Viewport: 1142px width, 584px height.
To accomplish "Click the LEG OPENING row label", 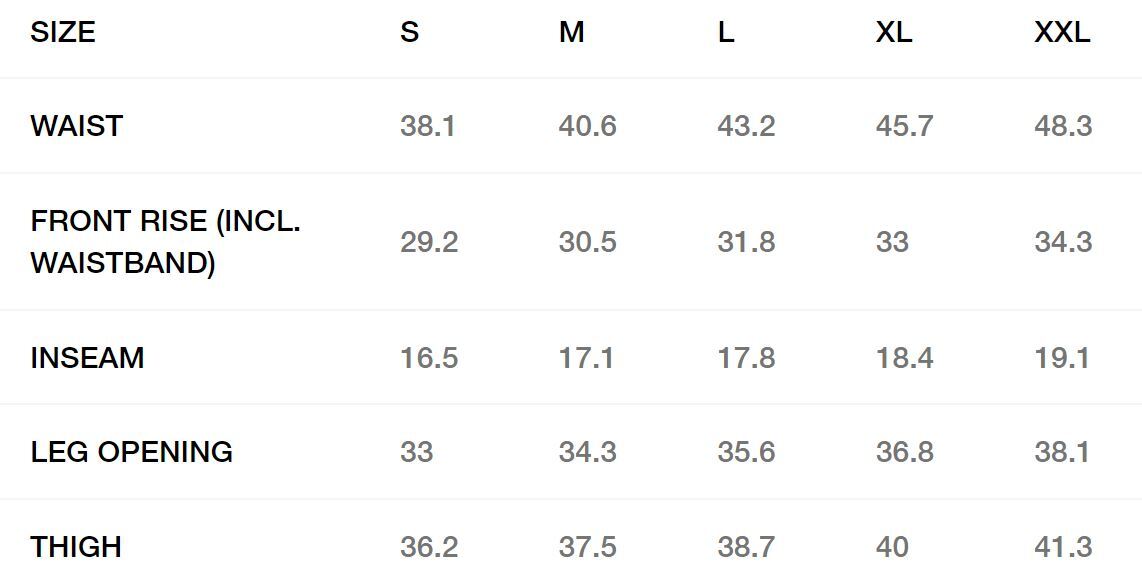I will (x=131, y=452).
